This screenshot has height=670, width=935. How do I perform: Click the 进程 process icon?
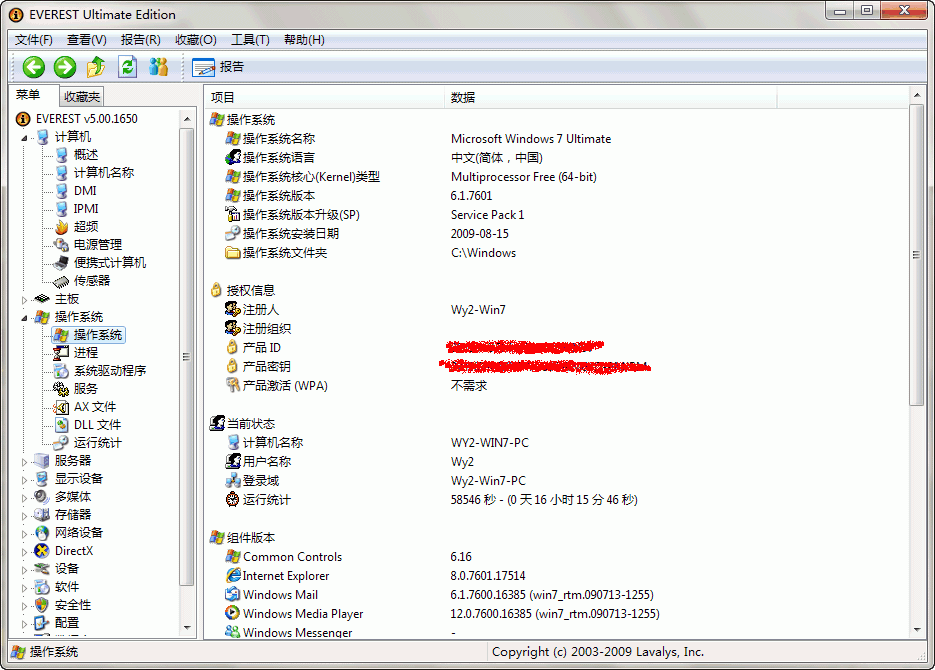(x=61, y=353)
